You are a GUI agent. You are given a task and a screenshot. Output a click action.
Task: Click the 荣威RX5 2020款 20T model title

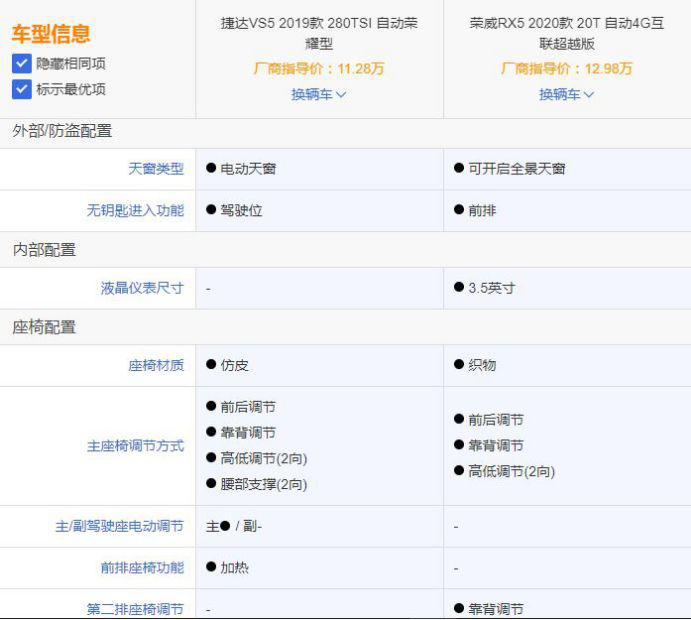[x=567, y=33]
